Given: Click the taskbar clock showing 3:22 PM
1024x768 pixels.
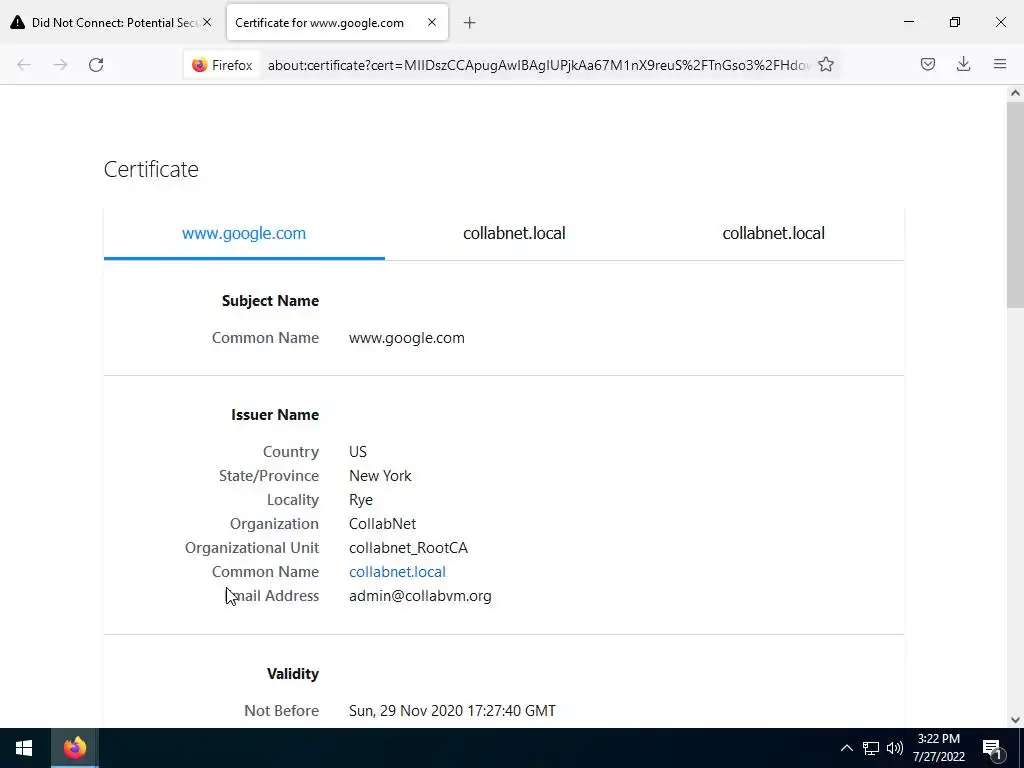Looking at the screenshot, I should point(938,748).
